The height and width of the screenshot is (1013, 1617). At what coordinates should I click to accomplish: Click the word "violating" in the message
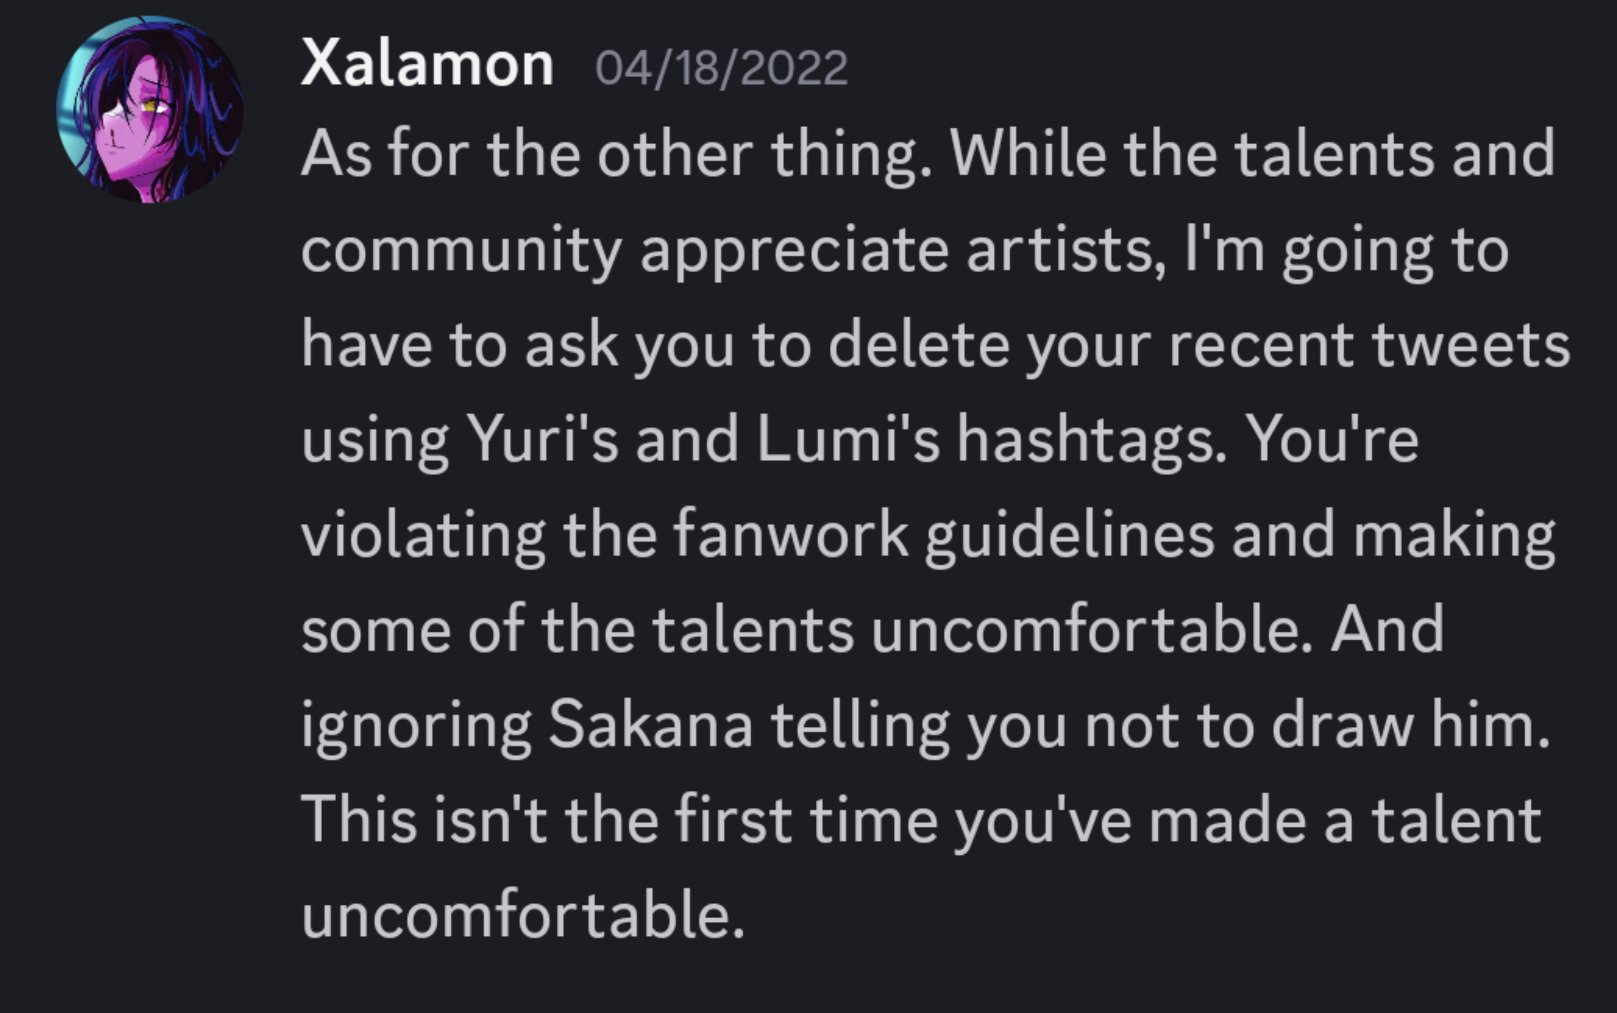point(423,534)
